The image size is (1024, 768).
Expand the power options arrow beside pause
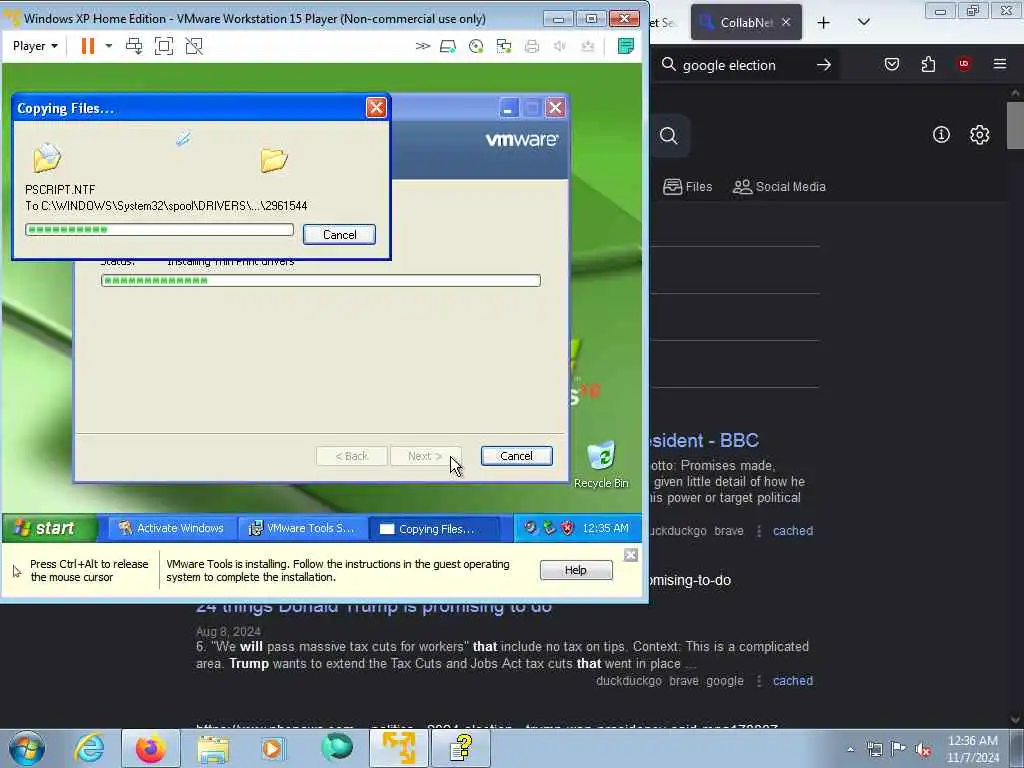click(x=108, y=46)
